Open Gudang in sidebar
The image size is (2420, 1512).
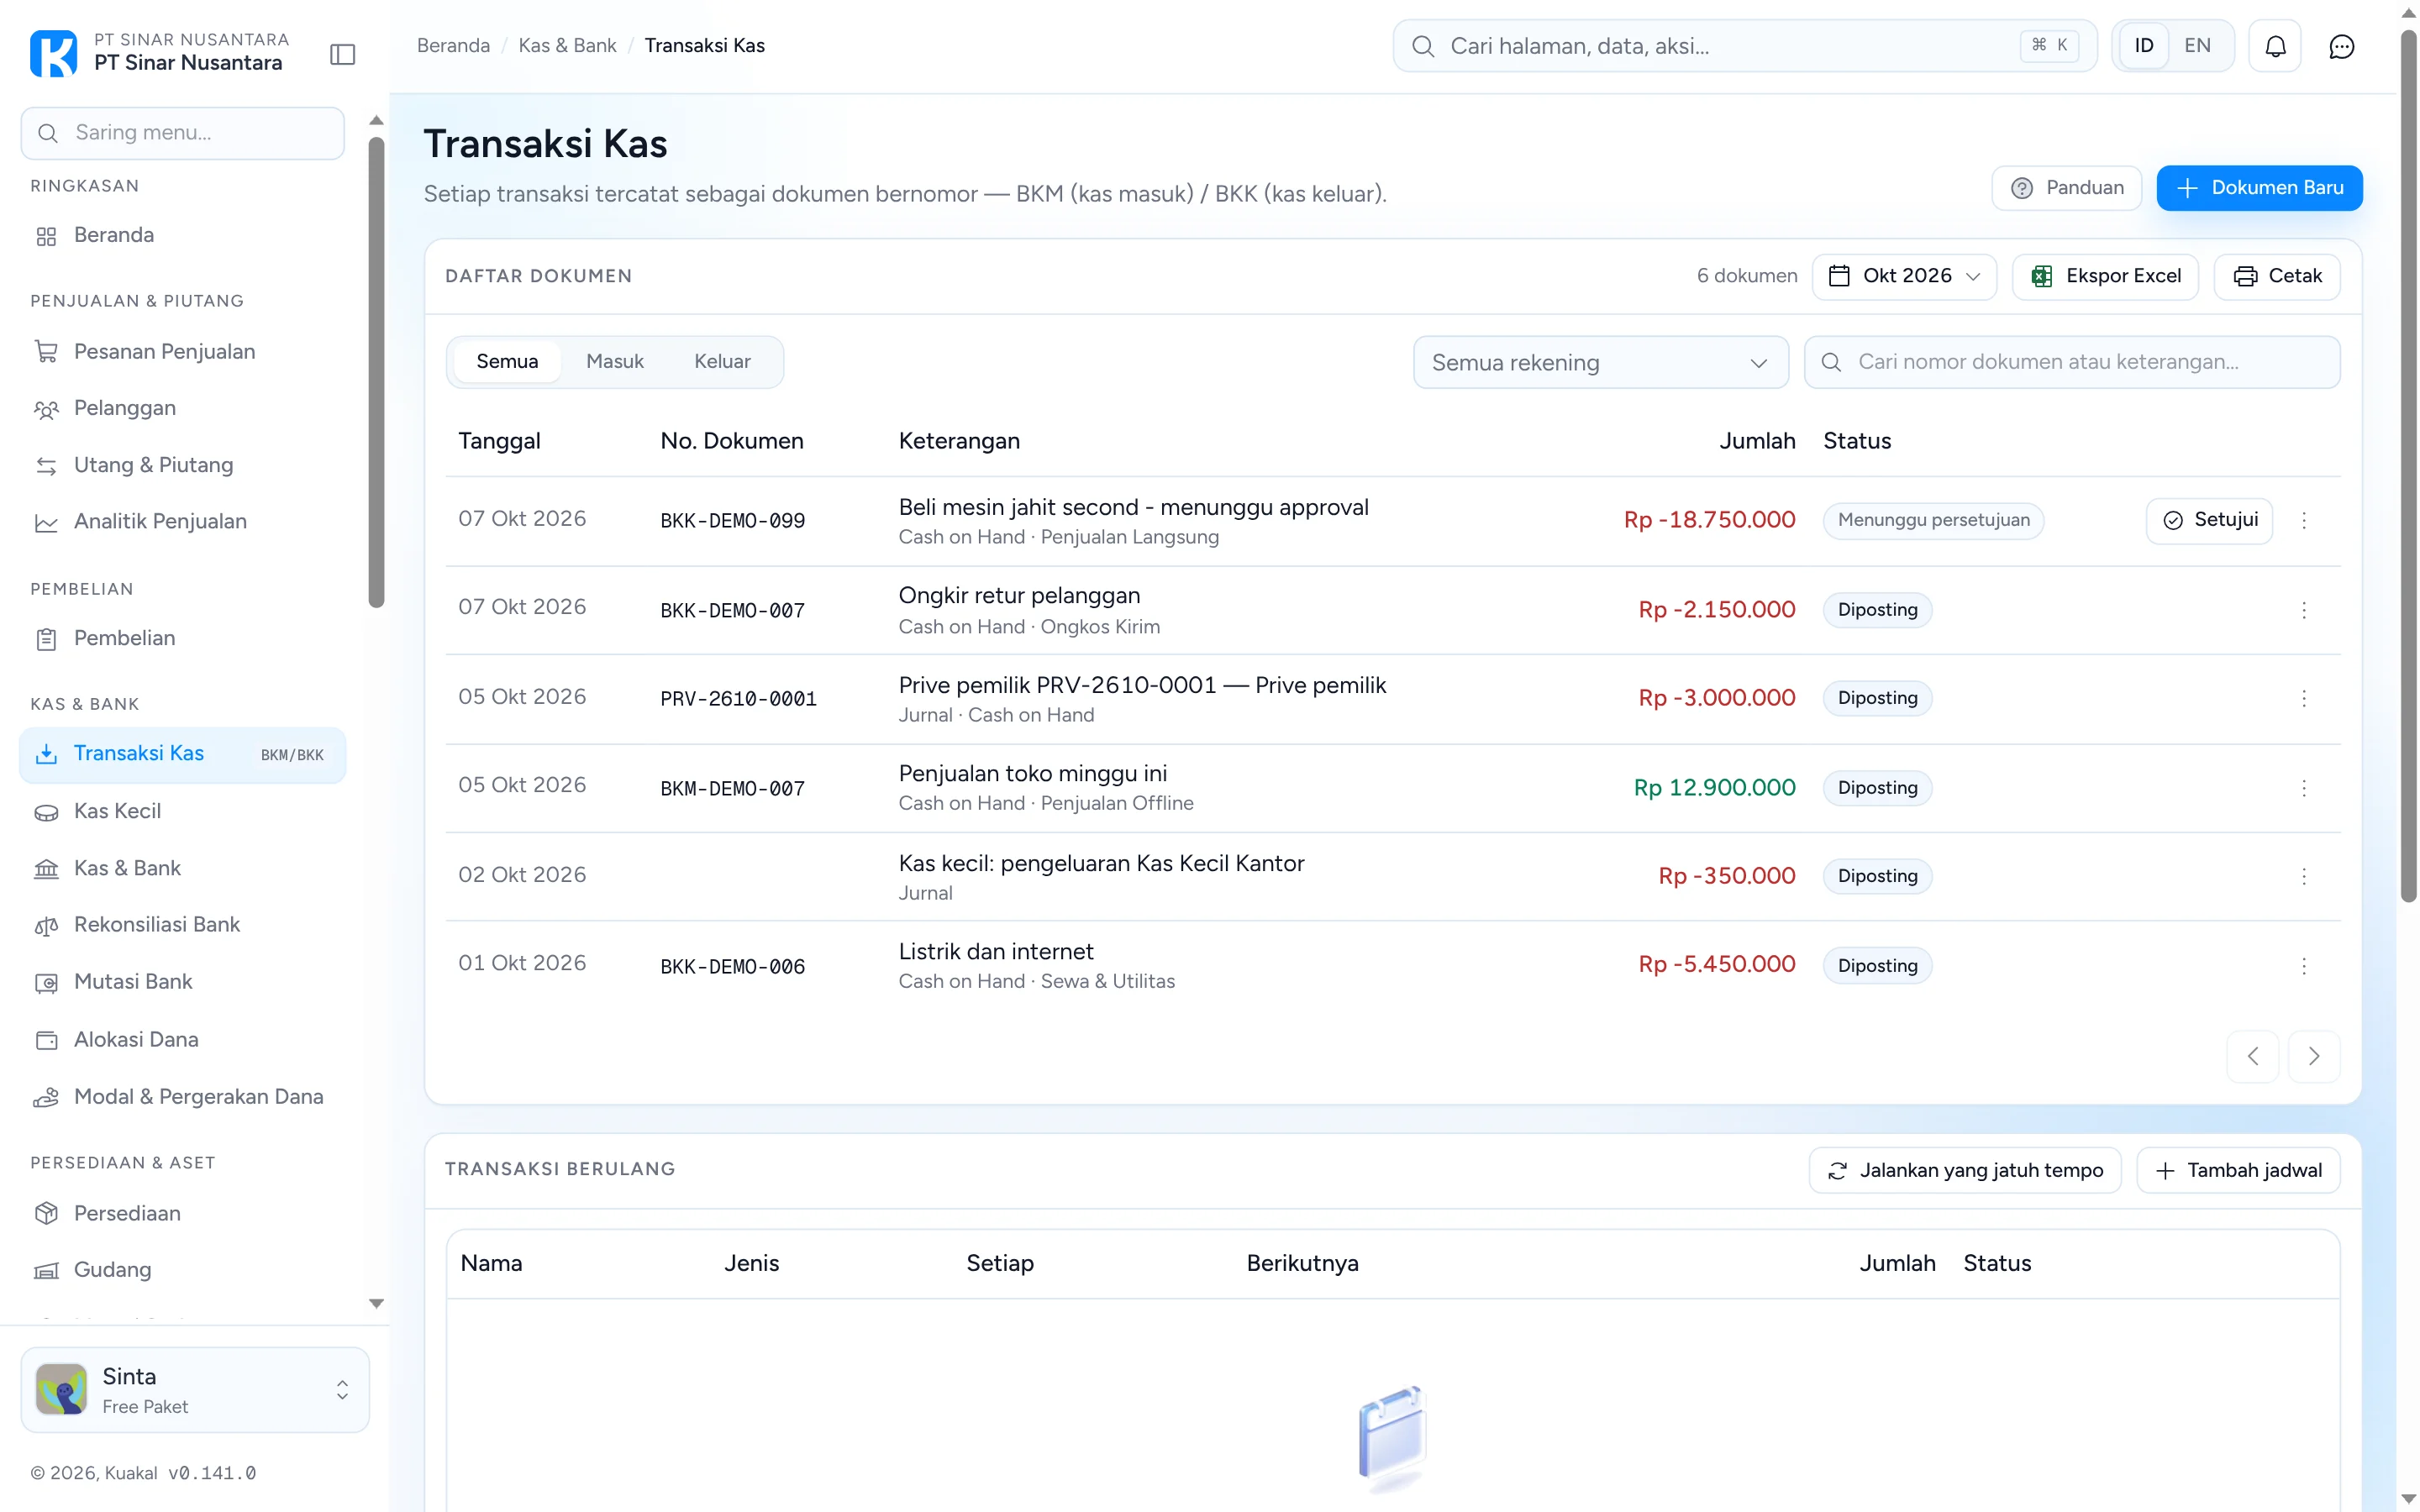[x=183, y=1270]
